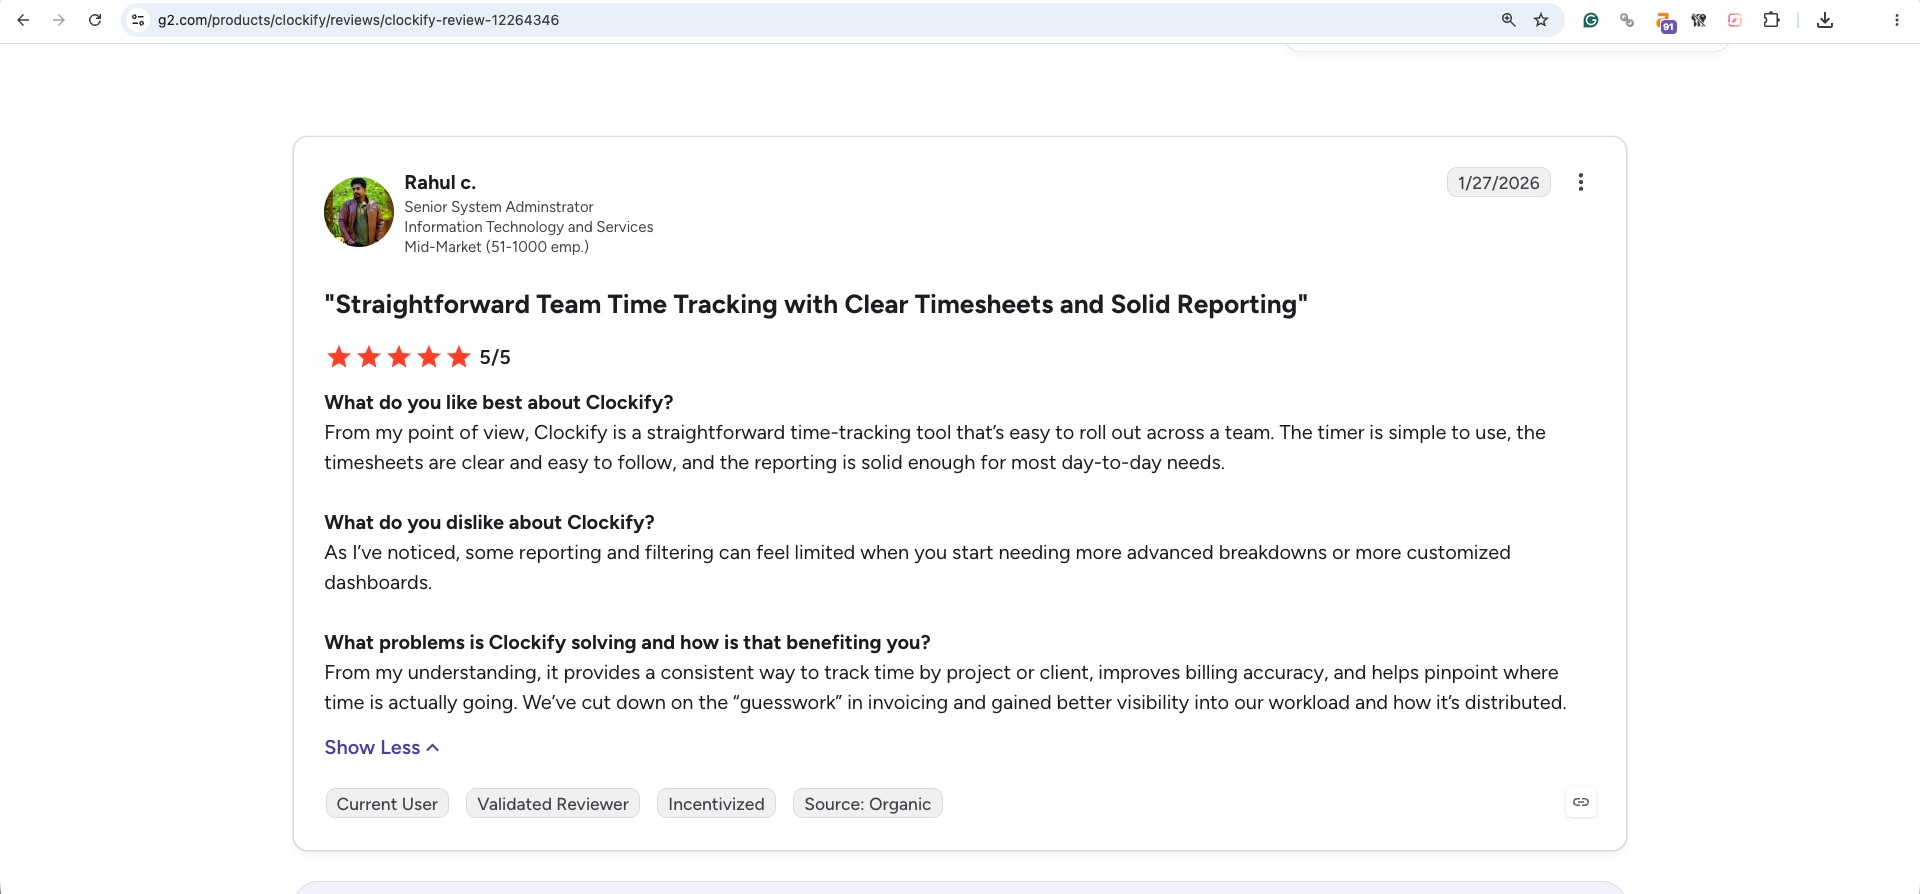Bookmark this page with the star icon

[1541, 20]
